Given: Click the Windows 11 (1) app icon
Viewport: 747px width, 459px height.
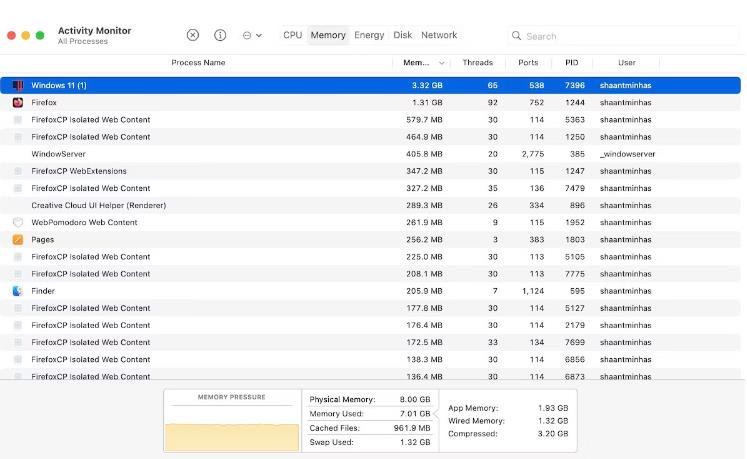Looking at the screenshot, I should (18, 85).
